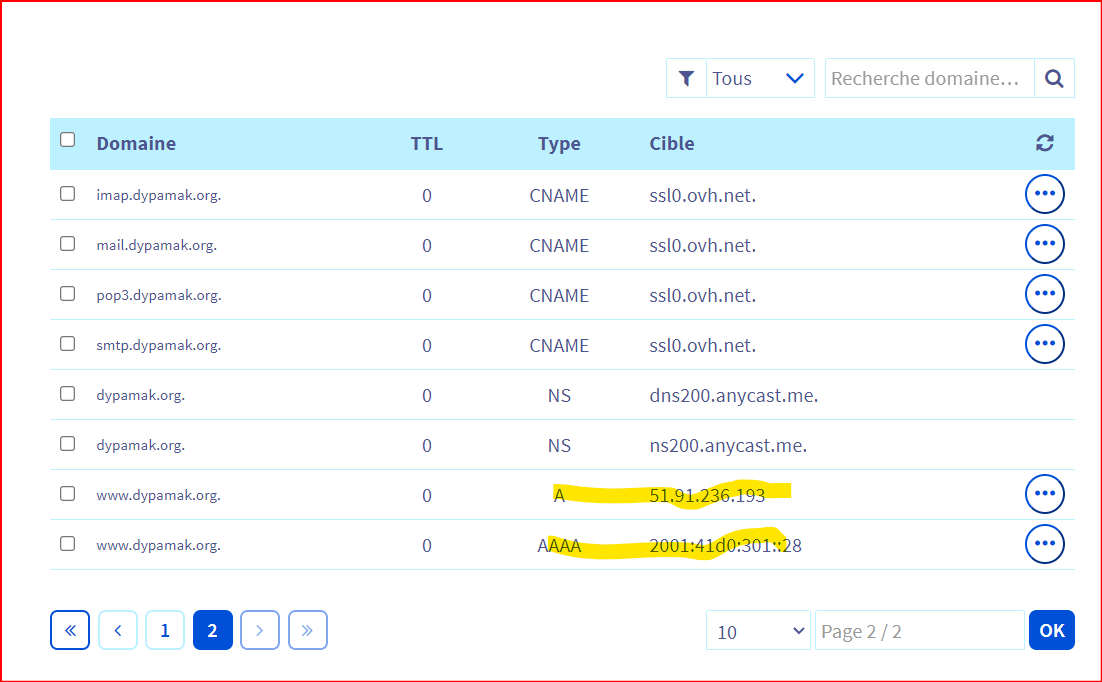Tick the checkbox for the AAAA record
The image size is (1102, 682).
(x=68, y=544)
